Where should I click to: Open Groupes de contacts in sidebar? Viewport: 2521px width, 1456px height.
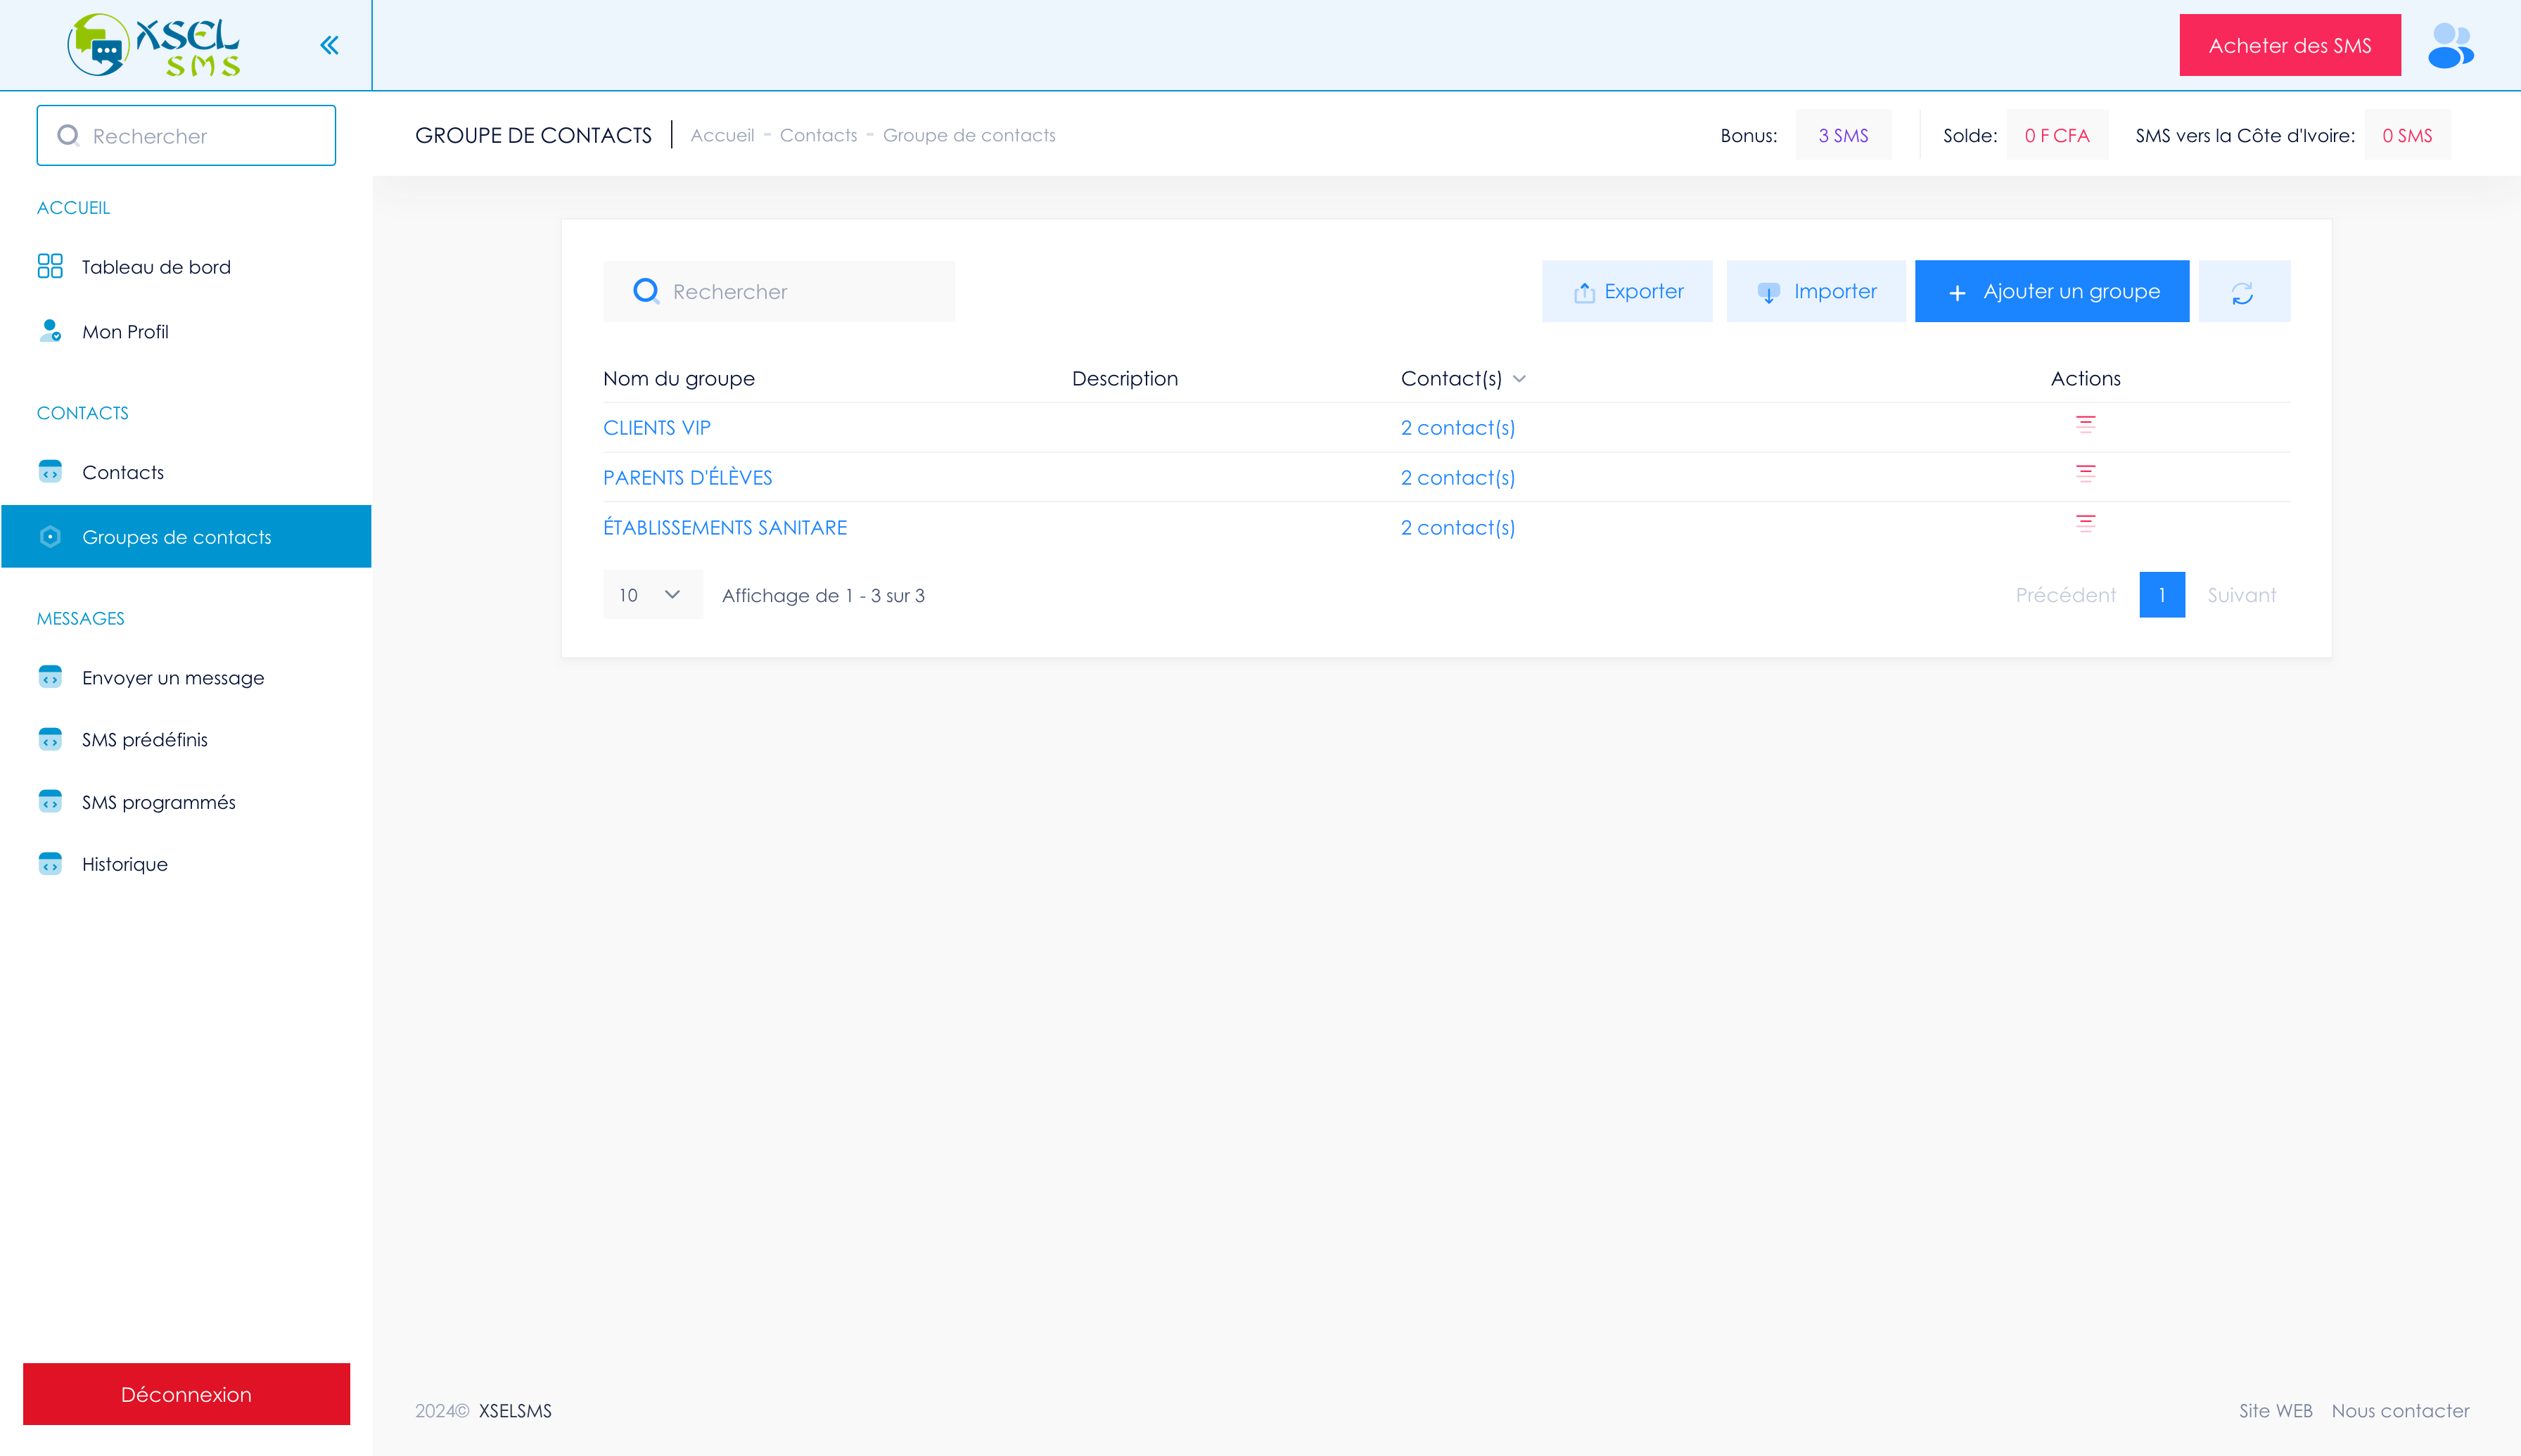click(x=177, y=537)
